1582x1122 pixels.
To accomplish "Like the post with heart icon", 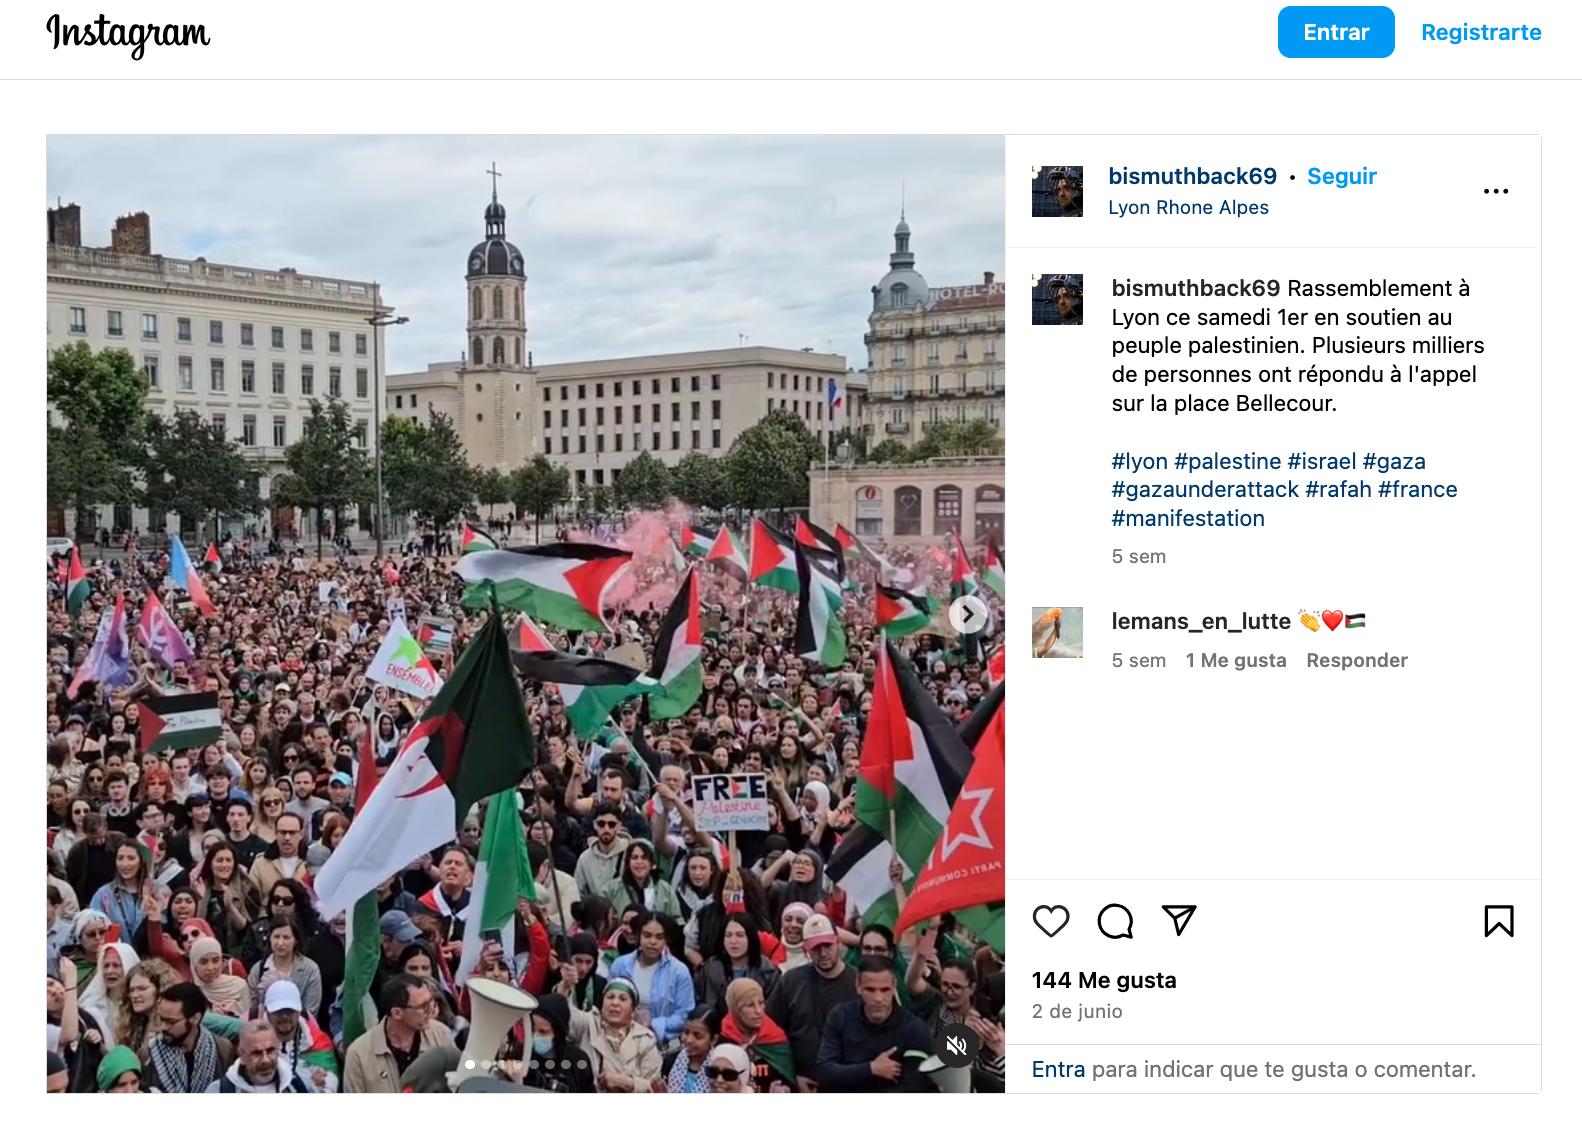I will coord(1051,921).
